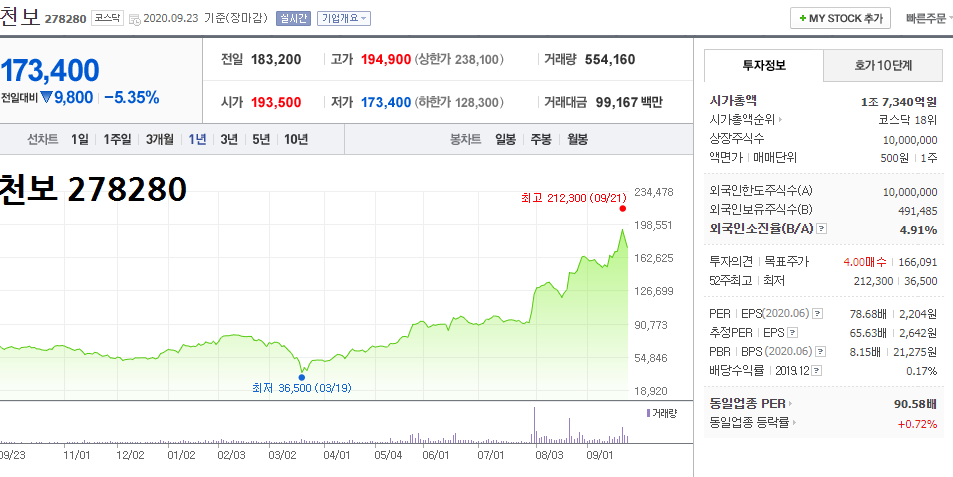
Task: Click the 거래량 value 554,160
Action: pyautogui.click(x=610, y=60)
